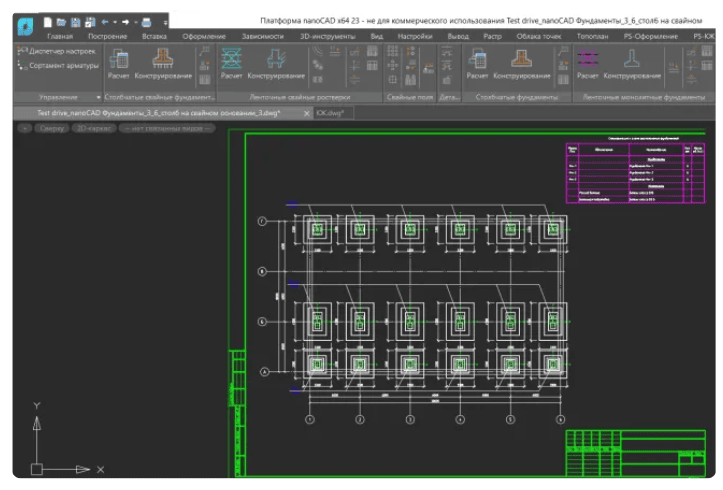This screenshot has width=723, height=490.
Task: Switch to the ЮК.dwg document tab
Action: tap(329, 113)
